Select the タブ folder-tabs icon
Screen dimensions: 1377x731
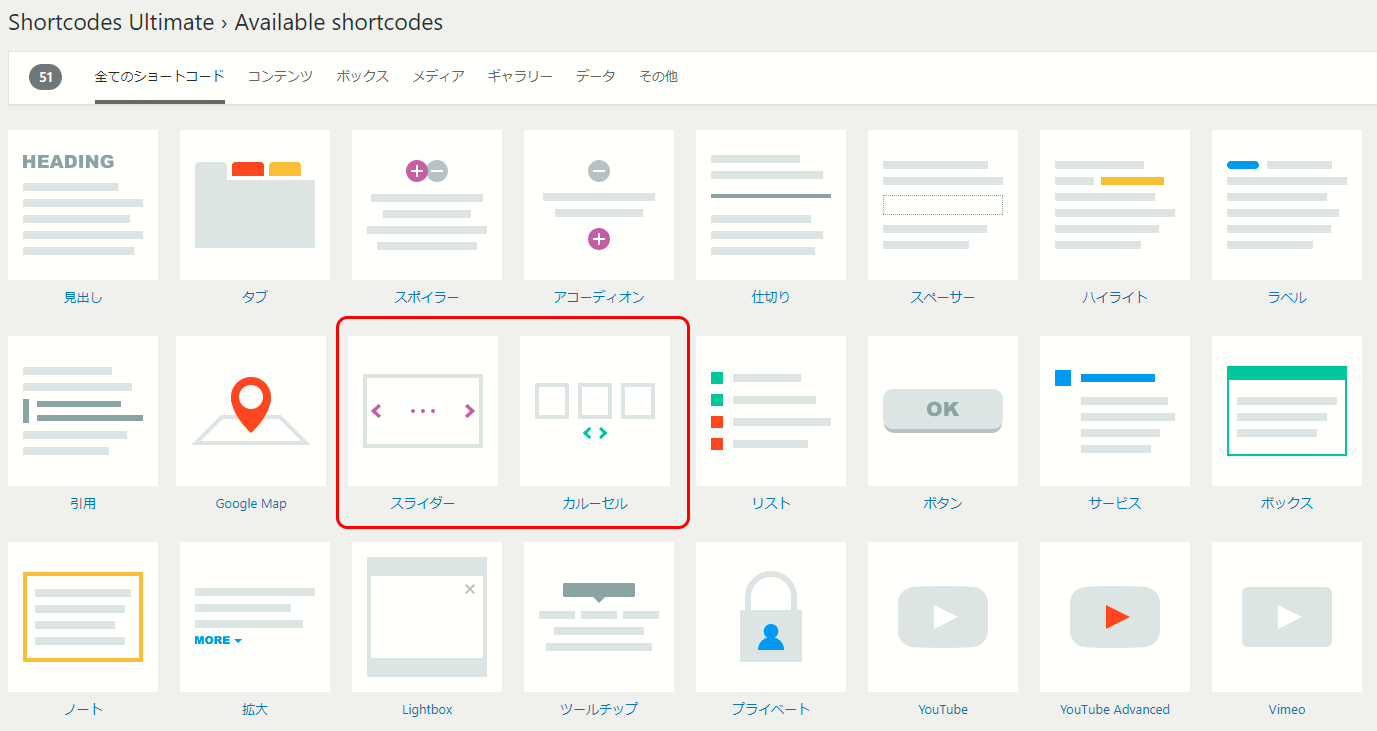[x=255, y=205]
